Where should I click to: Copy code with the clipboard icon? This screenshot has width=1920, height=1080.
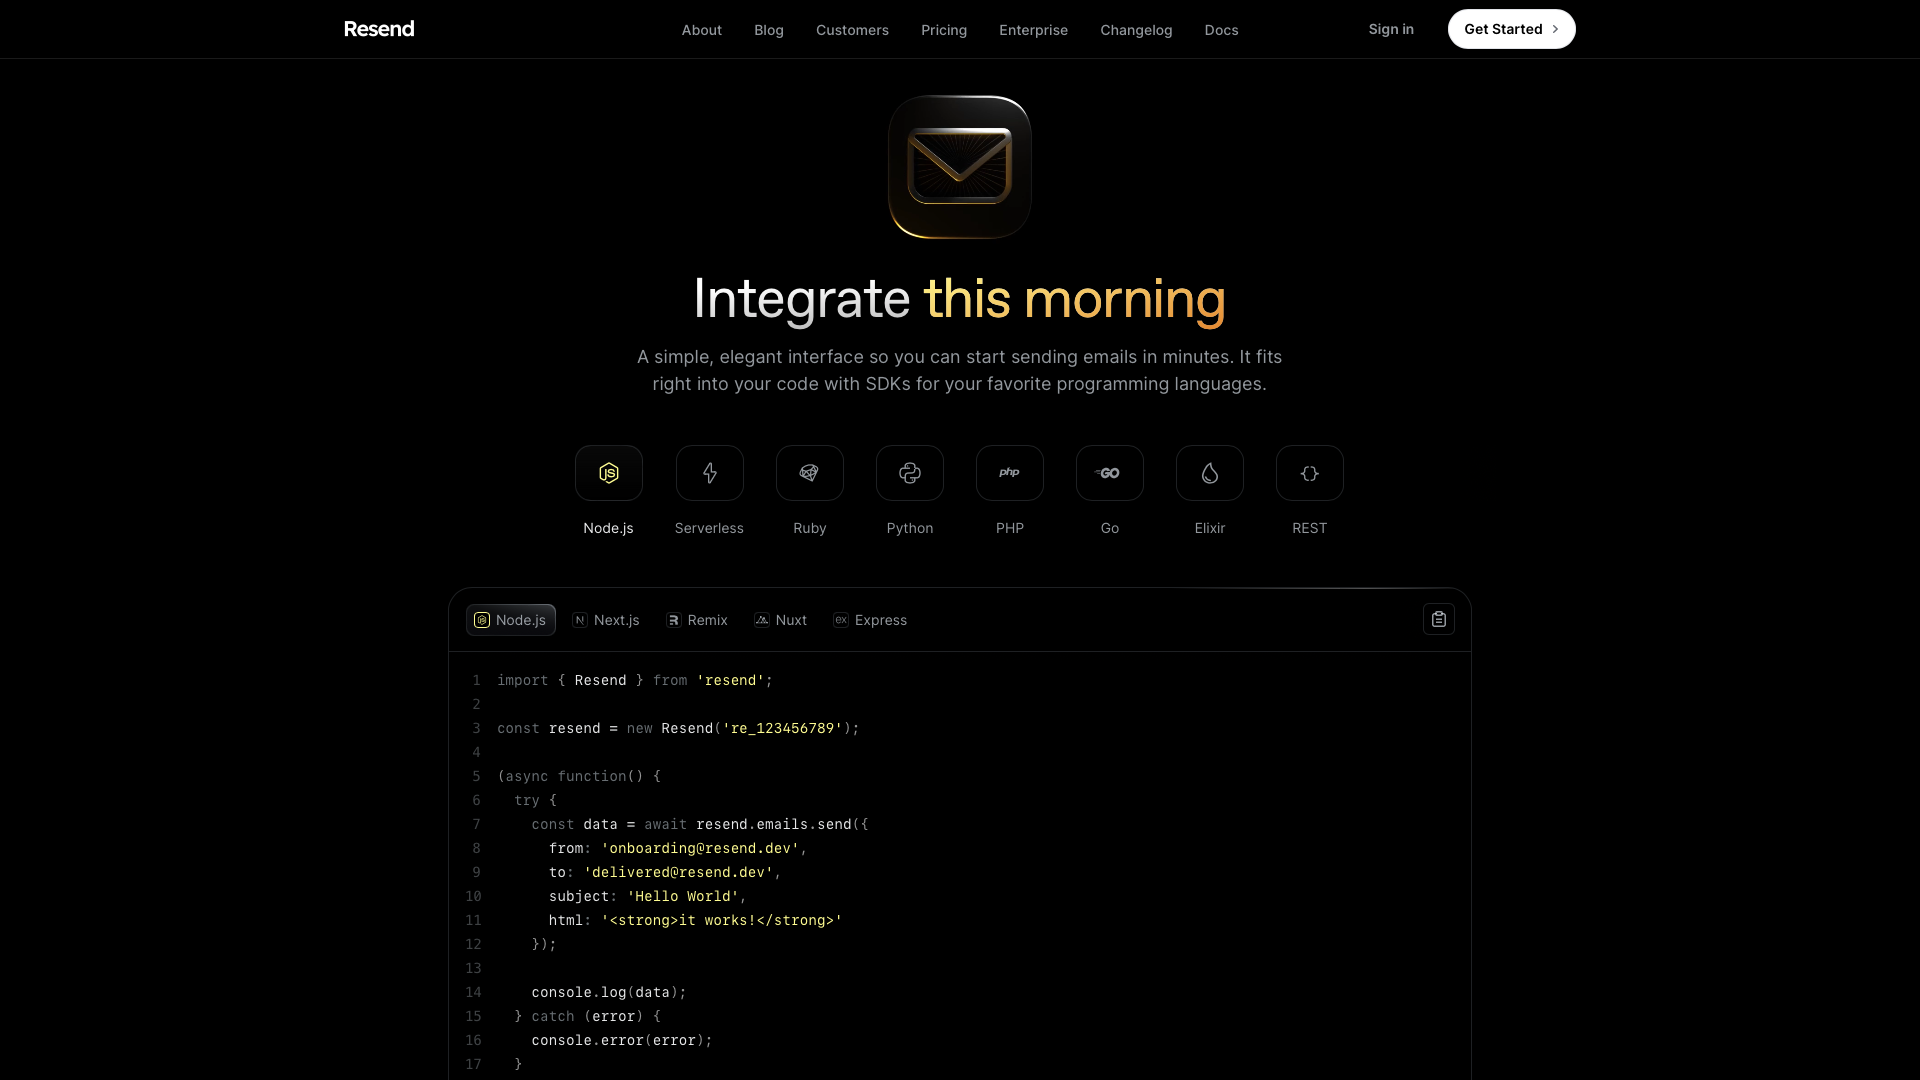[1438, 619]
